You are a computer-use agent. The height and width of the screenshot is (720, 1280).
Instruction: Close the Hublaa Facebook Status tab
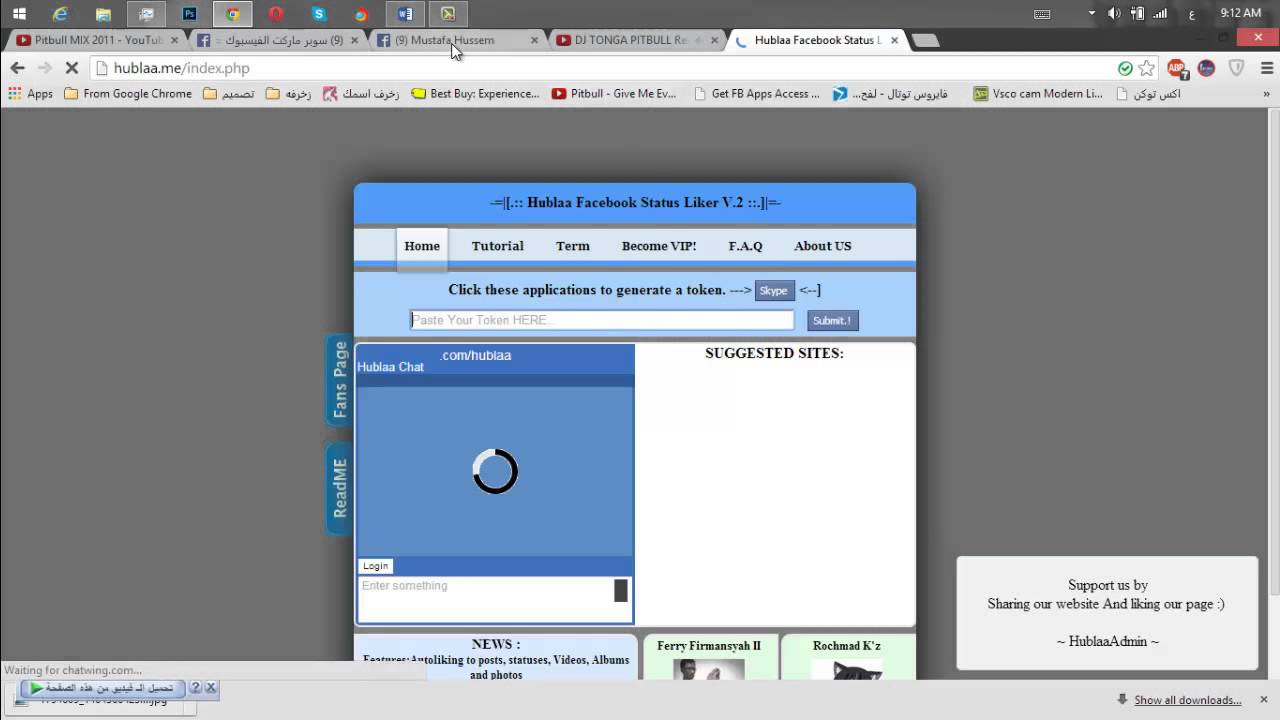click(894, 40)
